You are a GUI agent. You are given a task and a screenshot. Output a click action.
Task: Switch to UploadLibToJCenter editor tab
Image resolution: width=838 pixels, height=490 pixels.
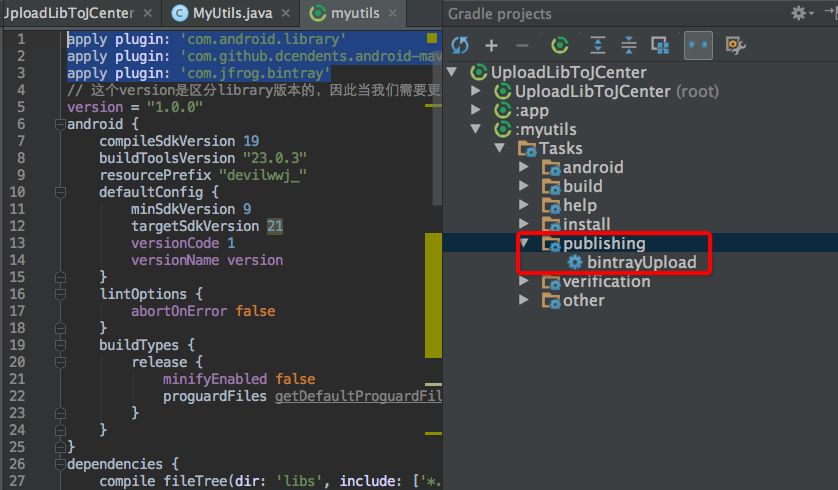68,13
